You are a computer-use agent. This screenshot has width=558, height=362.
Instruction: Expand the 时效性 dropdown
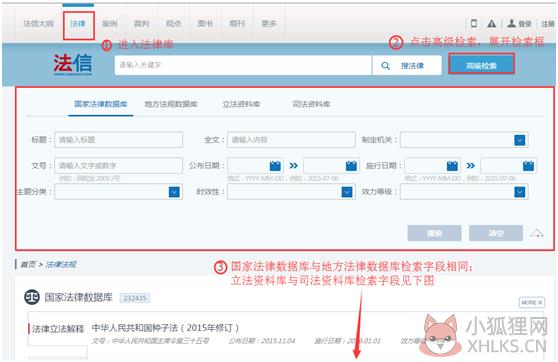point(347,192)
